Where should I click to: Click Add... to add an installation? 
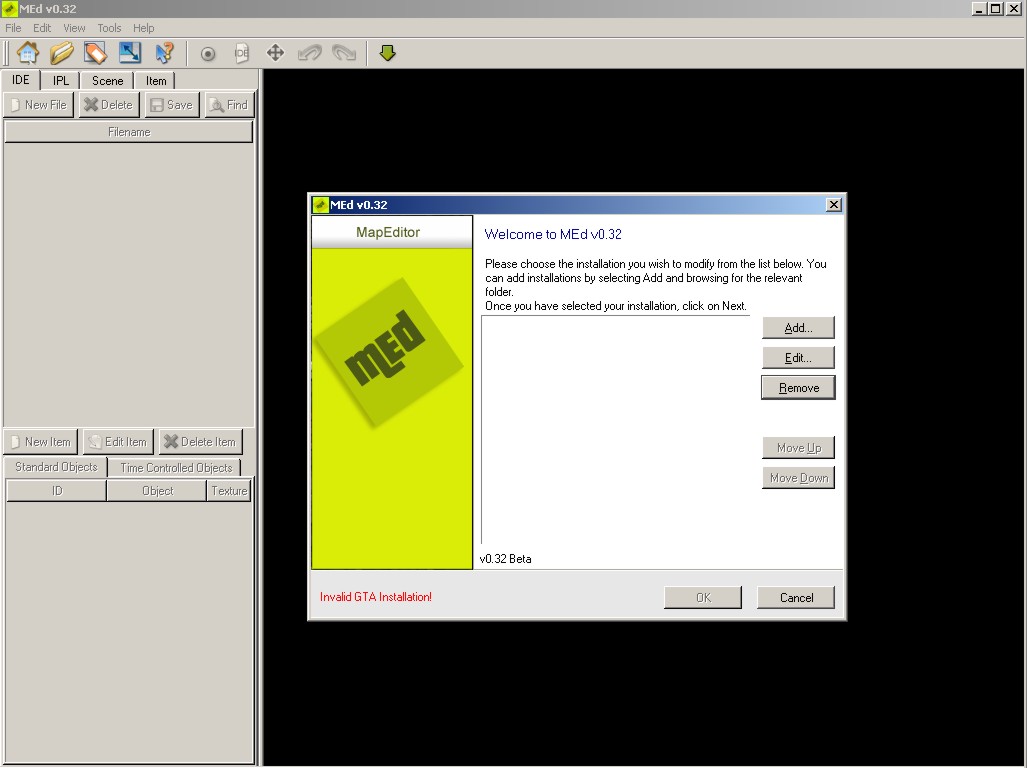tap(798, 327)
